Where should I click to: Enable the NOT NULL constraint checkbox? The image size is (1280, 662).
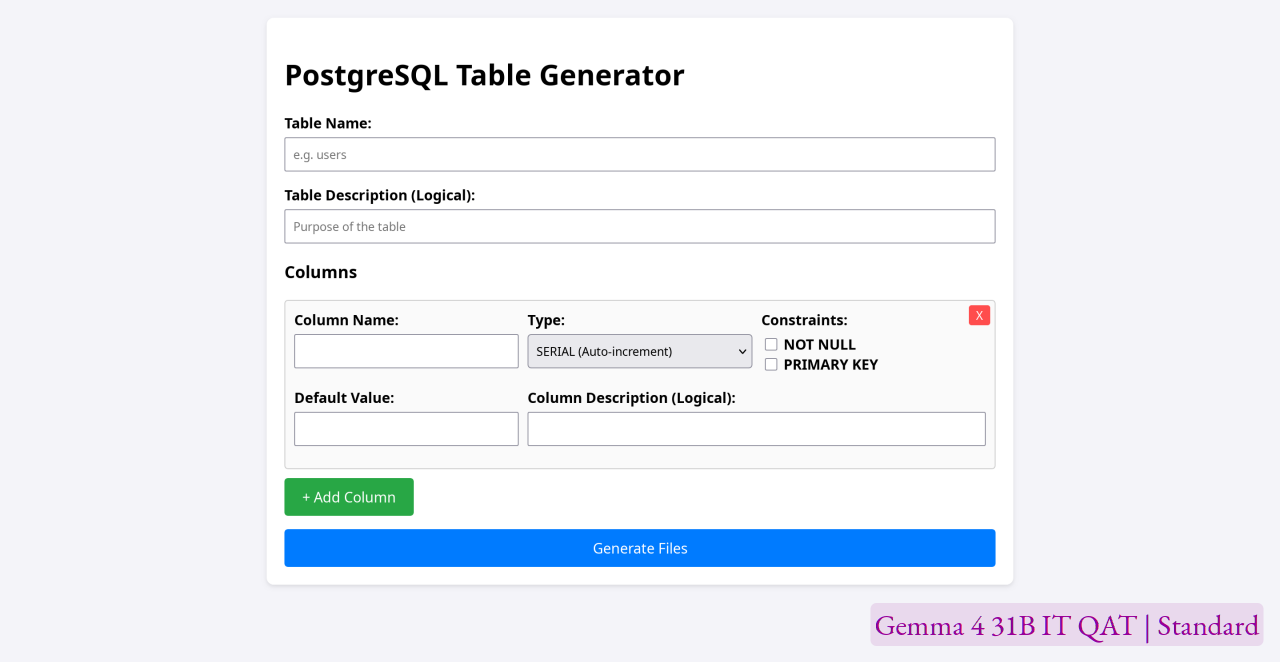[771, 344]
